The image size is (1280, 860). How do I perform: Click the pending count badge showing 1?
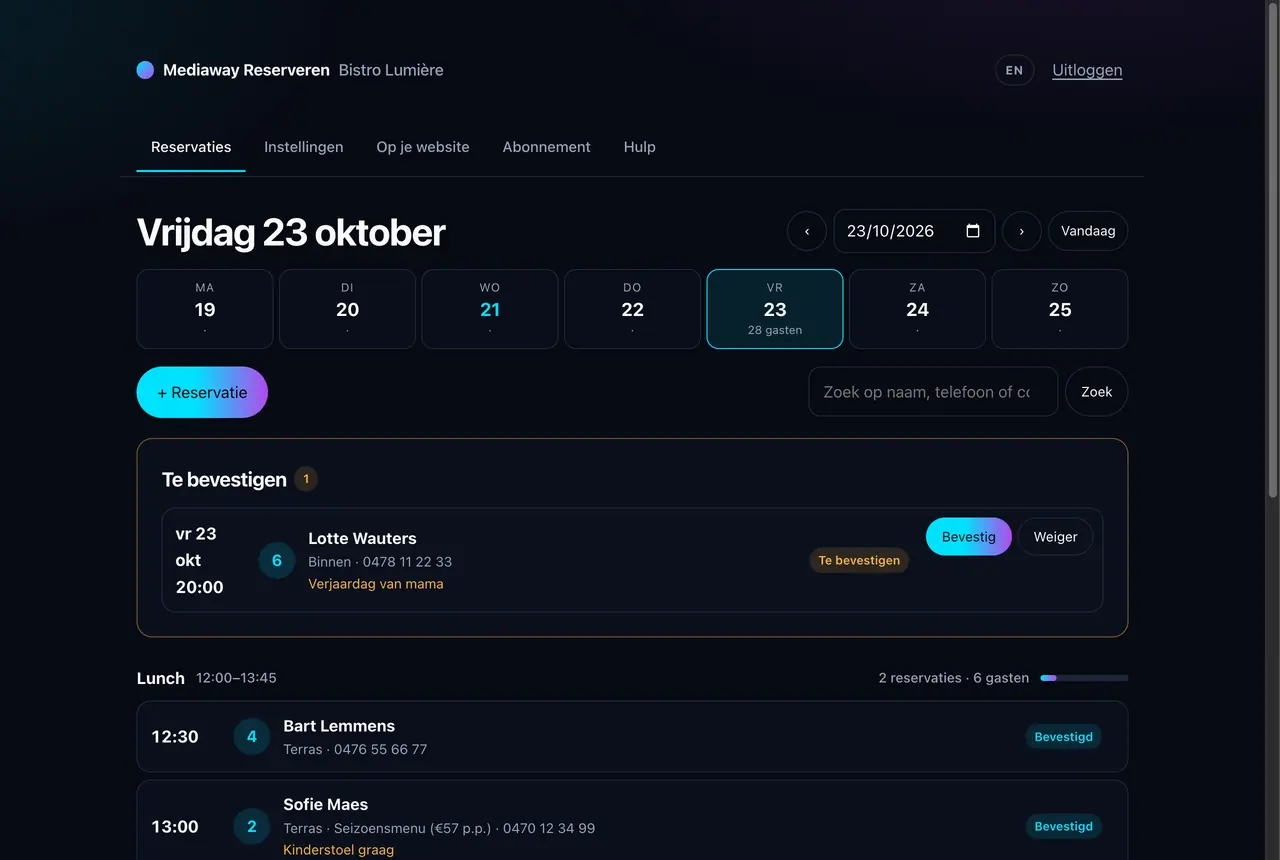tap(306, 479)
